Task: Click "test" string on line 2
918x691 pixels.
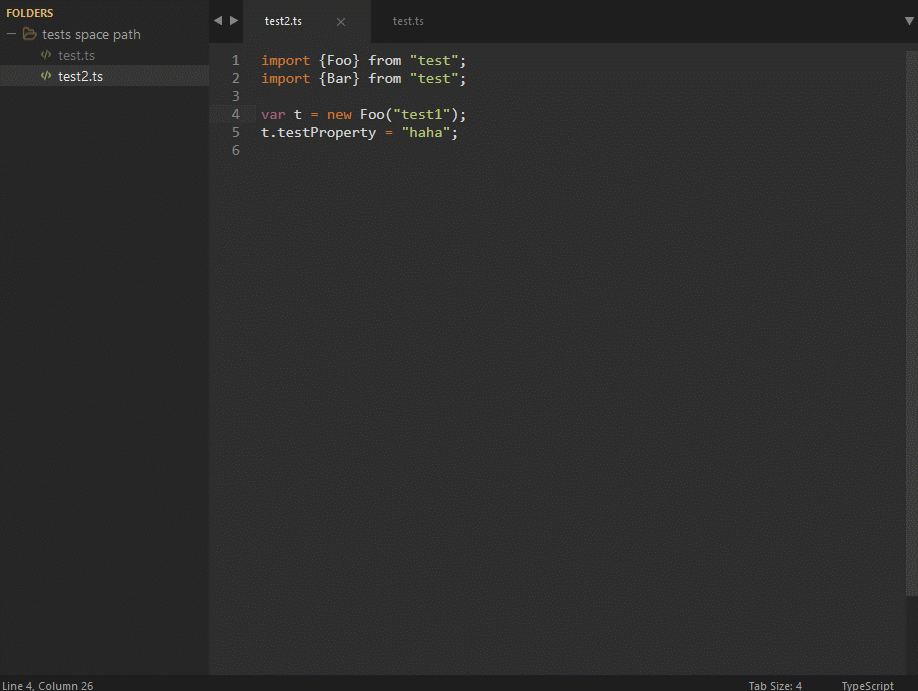Action: point(434,78)
